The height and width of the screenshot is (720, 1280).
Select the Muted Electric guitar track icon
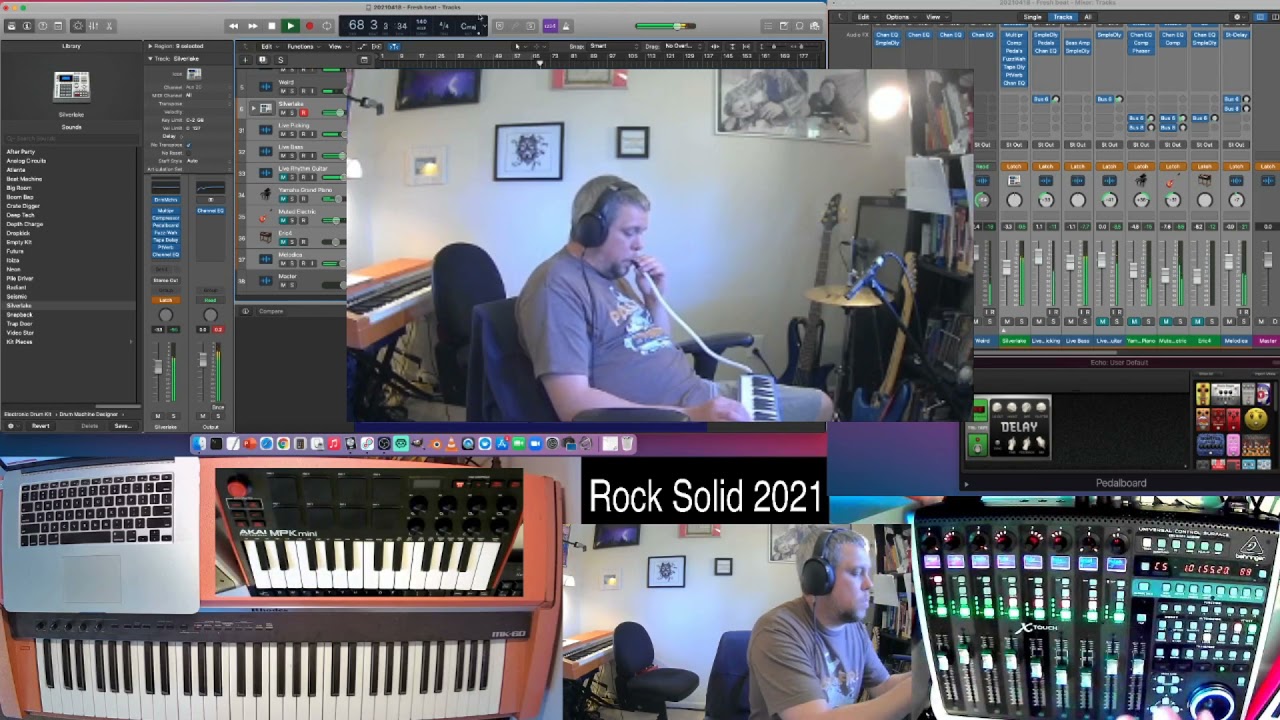pos(266,215)
